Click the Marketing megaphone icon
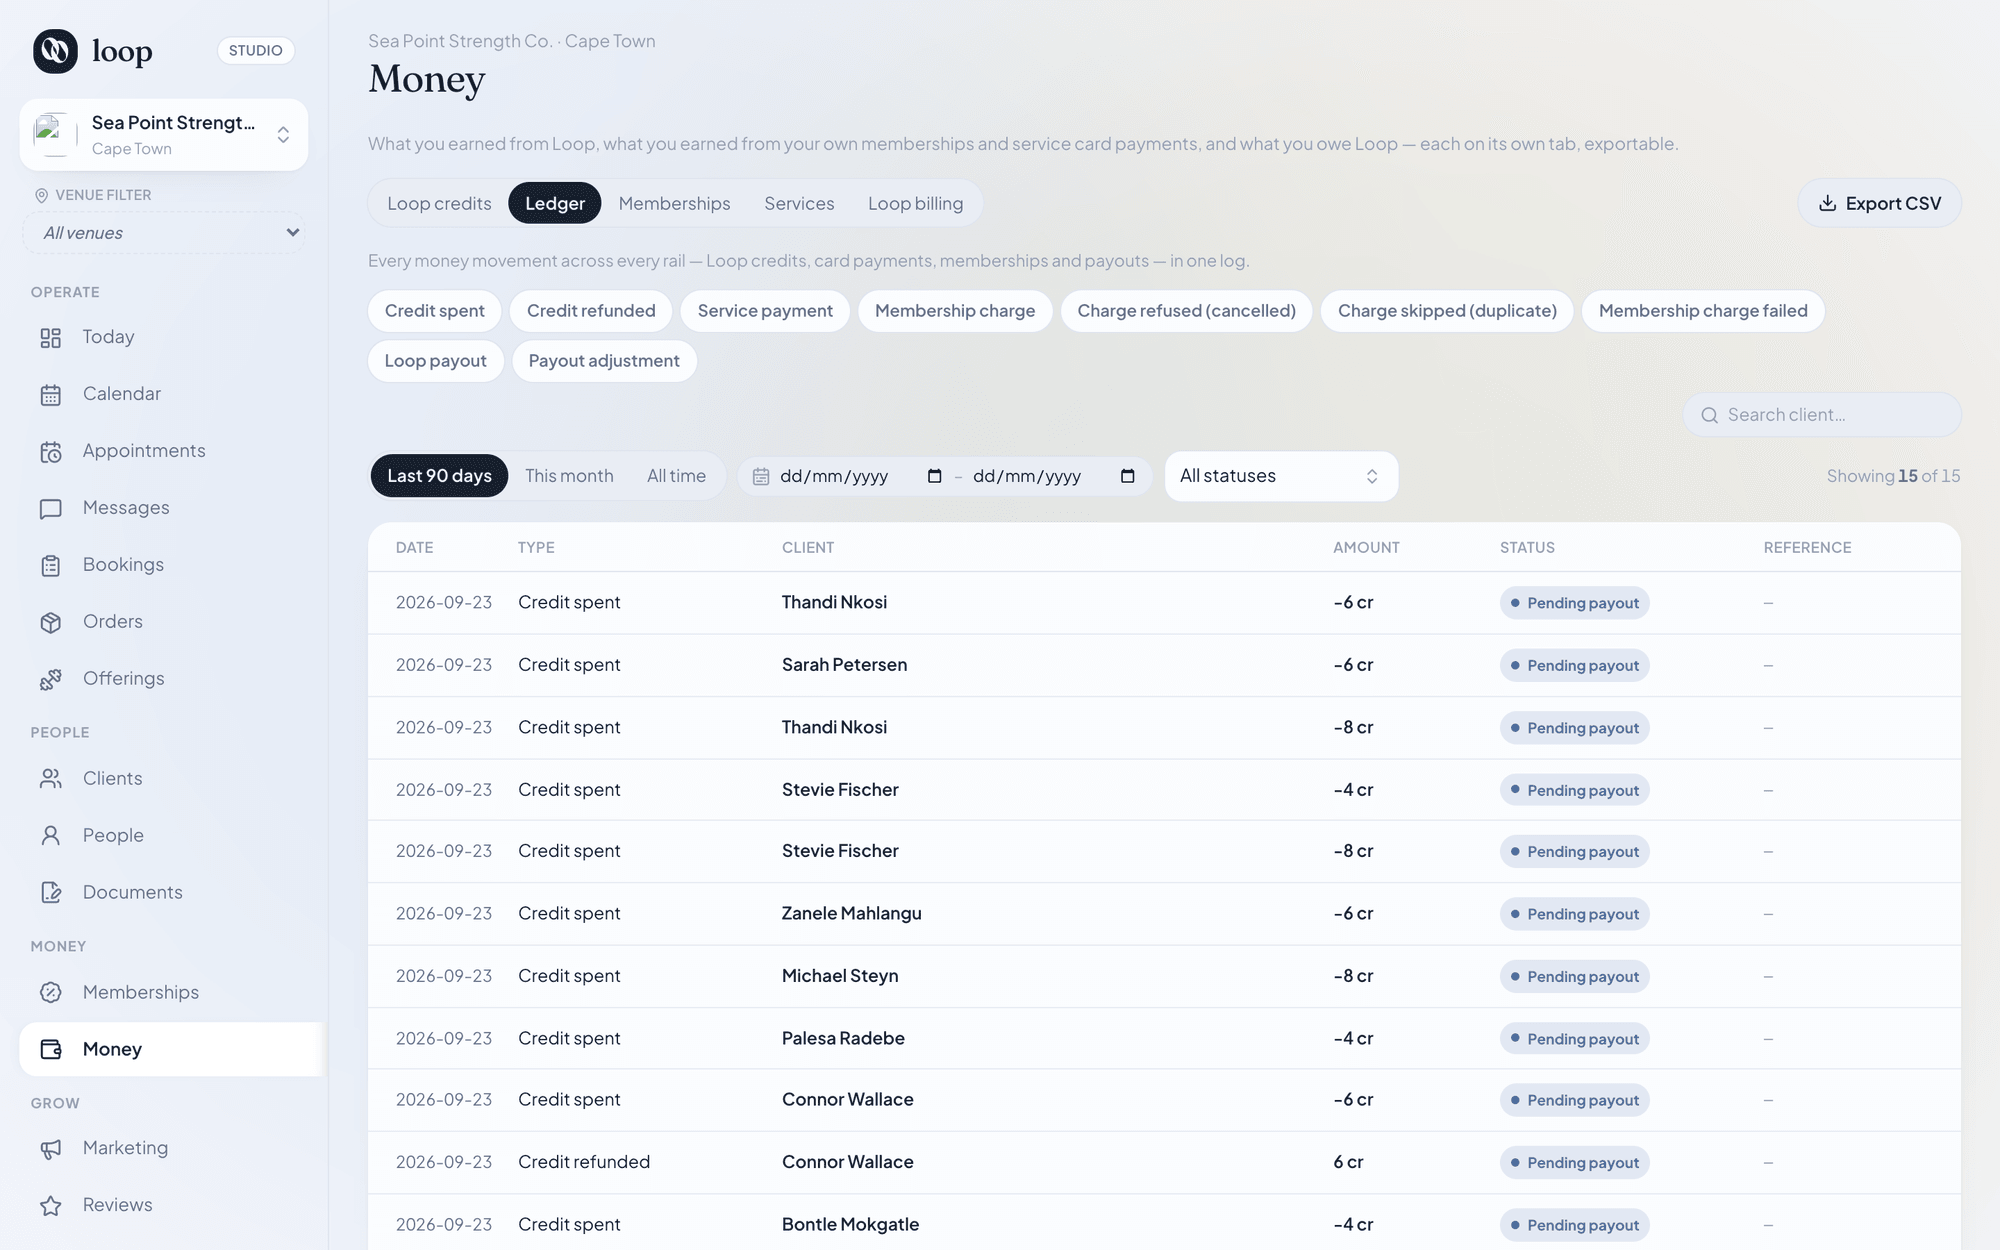This screenshot has width=2000, height=1250. coord(51,1149)
